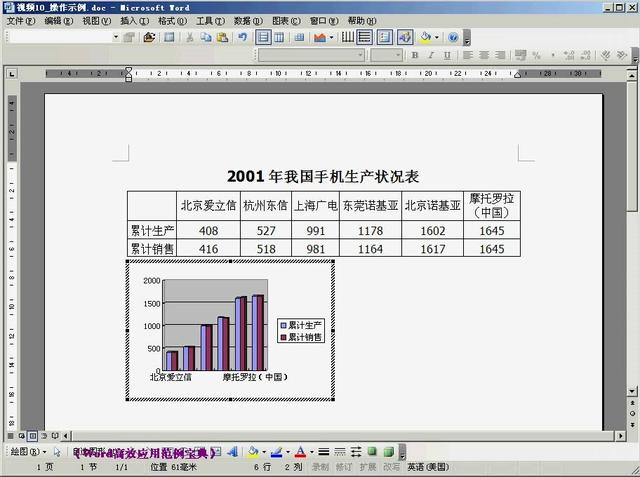
Task: Open the Line Style icon
Action: (324, 452)
